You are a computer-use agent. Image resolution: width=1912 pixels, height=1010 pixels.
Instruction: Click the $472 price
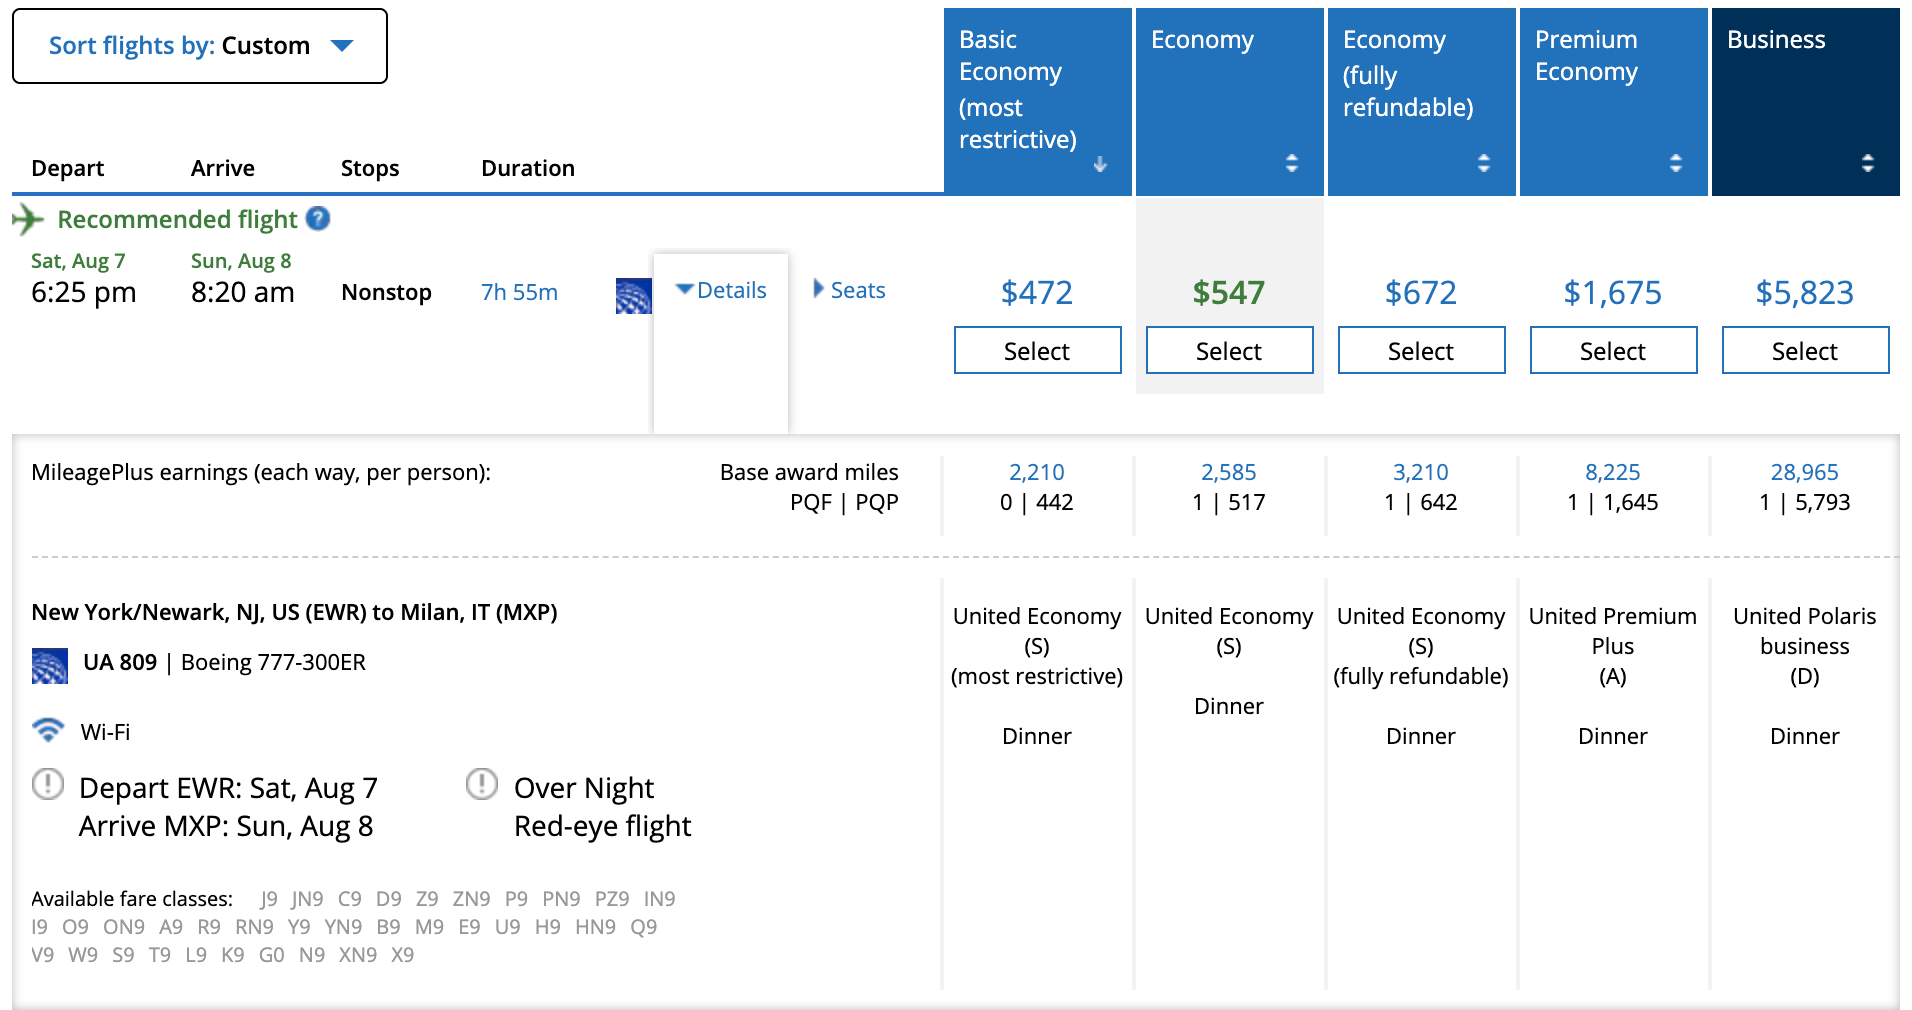[1037, 293]
